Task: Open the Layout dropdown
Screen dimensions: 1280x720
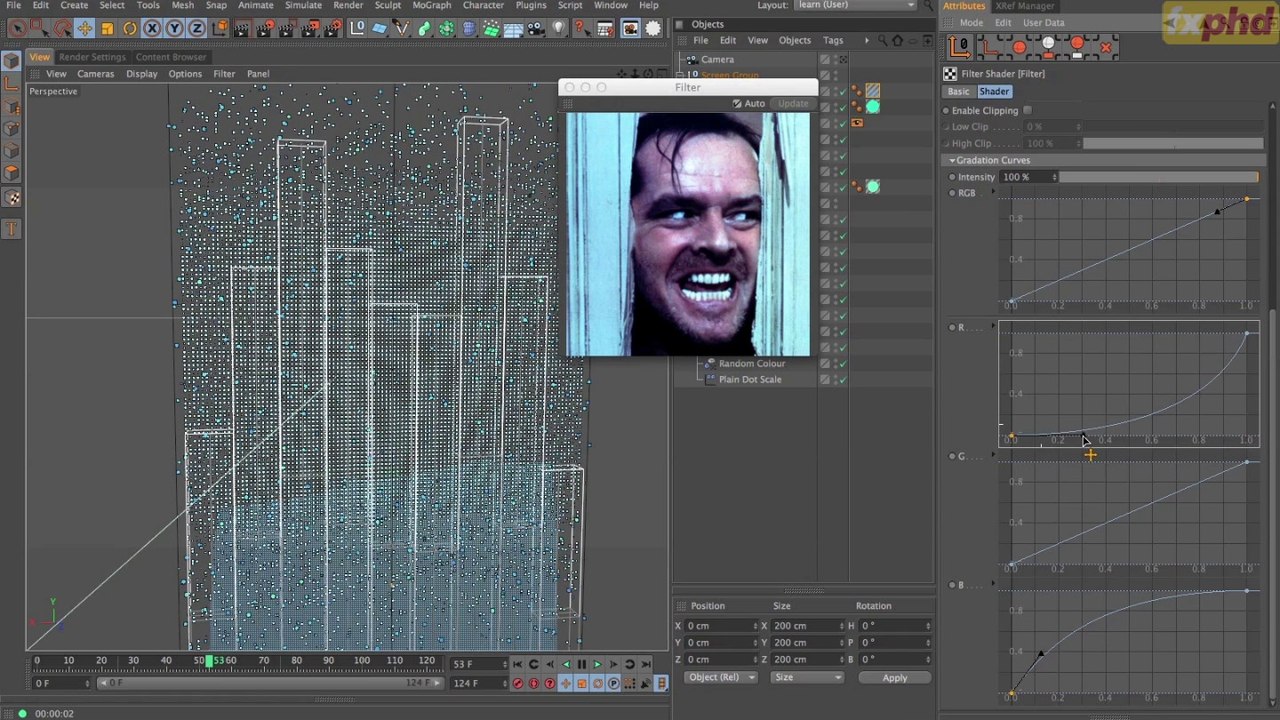Action: 857,5
